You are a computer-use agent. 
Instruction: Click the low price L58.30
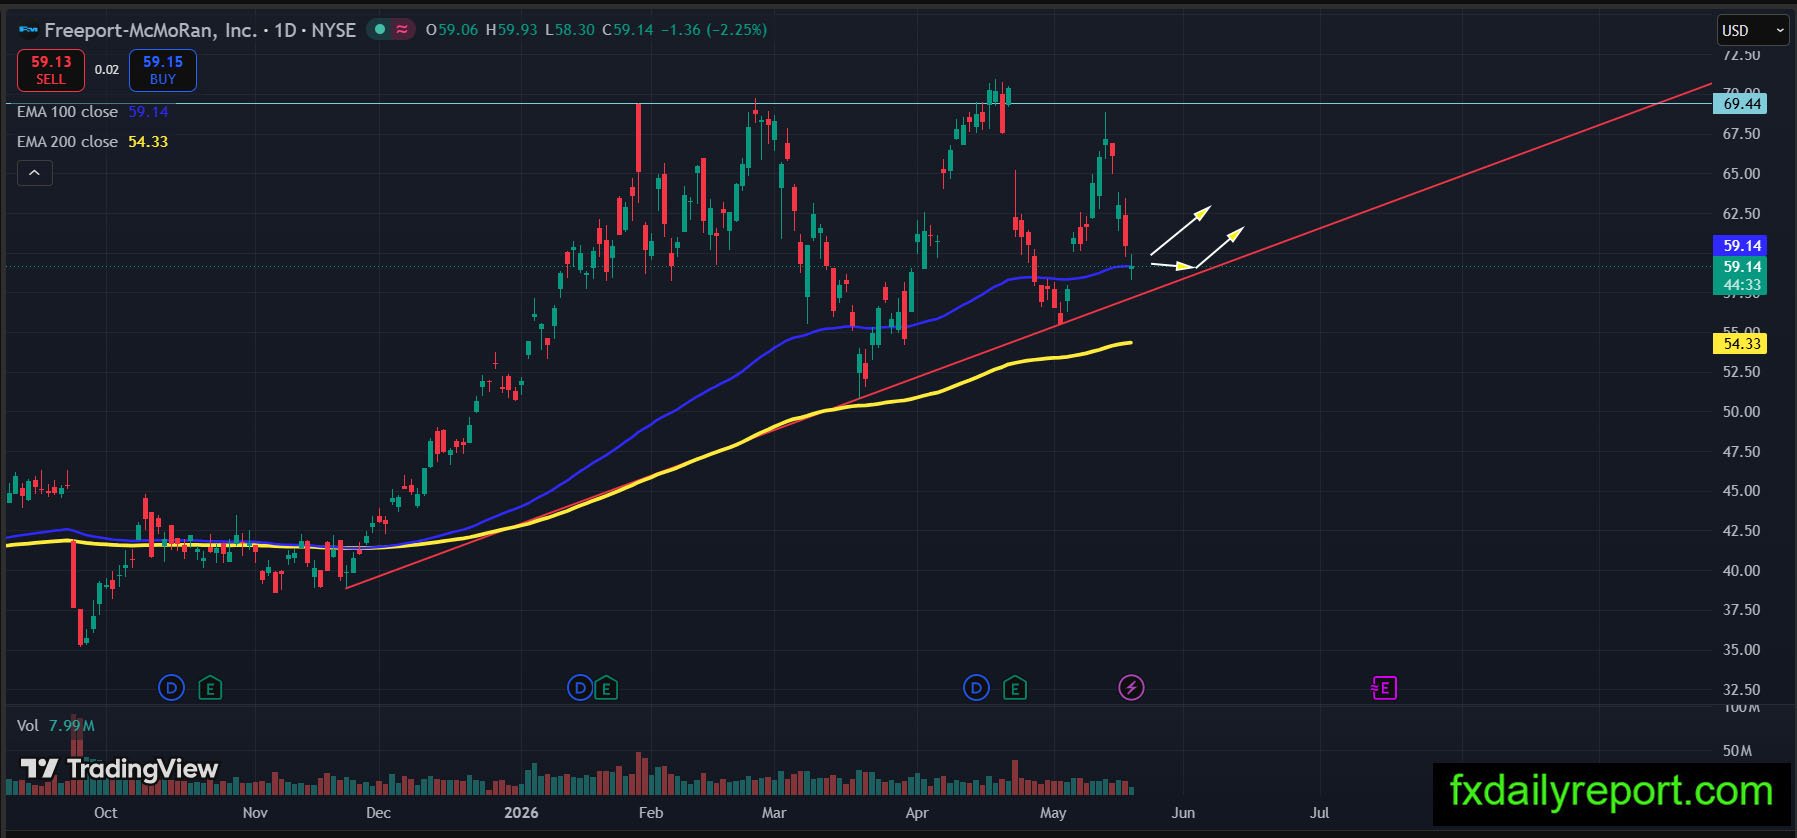pyautogui.click(x=570, y=30)
